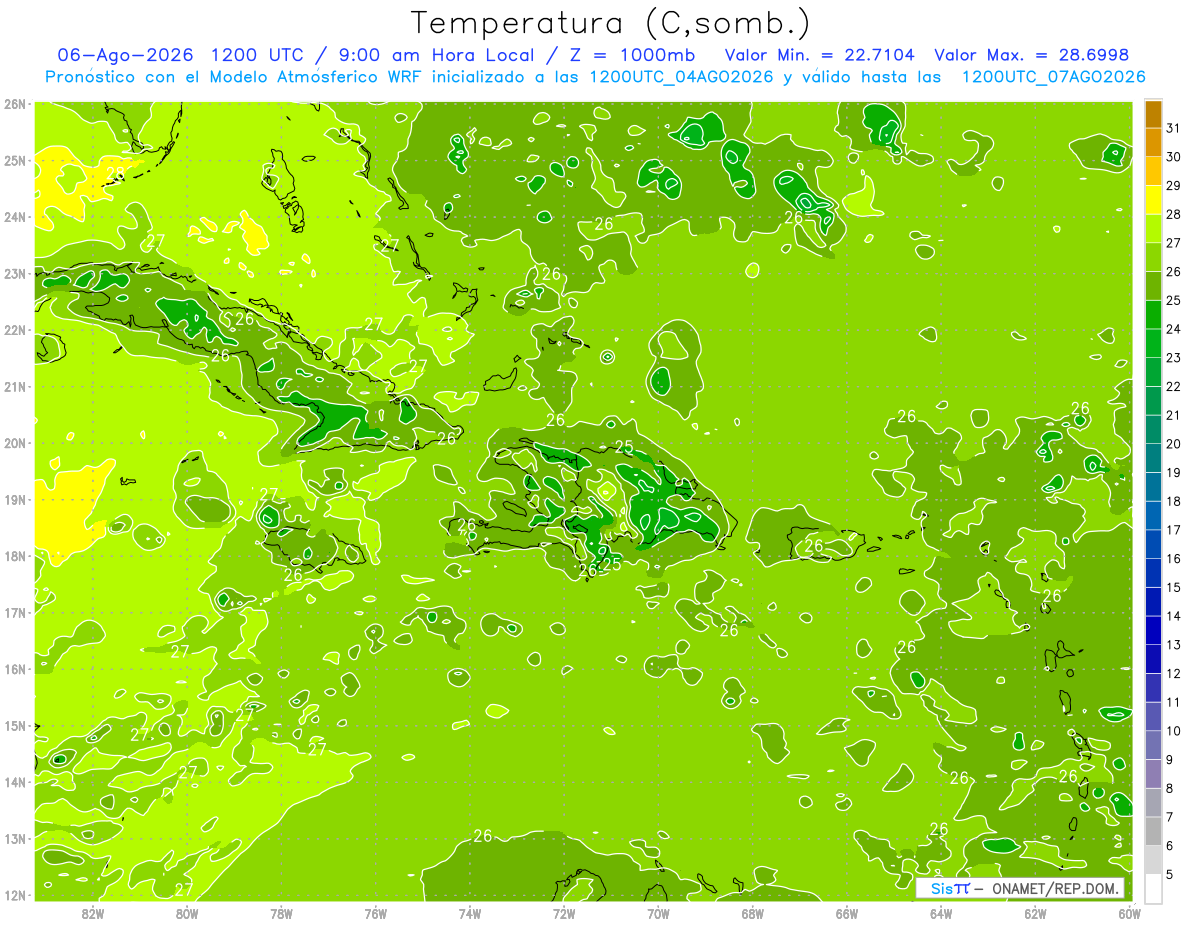The image size is (1200, 927).
Task: Select "Valor Min. = 22.7104" text
Action: pos(819,55)
